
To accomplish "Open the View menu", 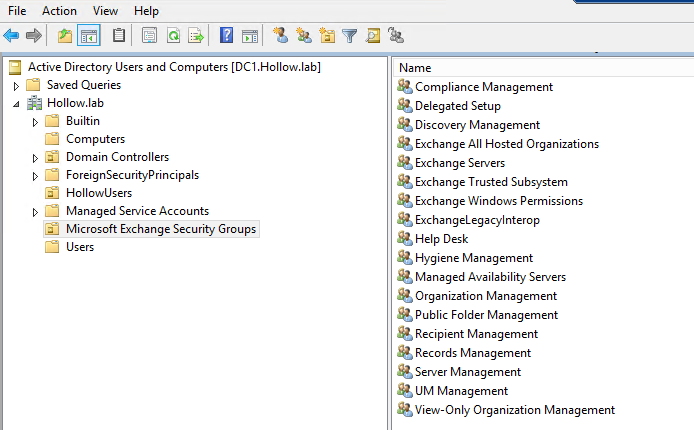I will (105, 10).
